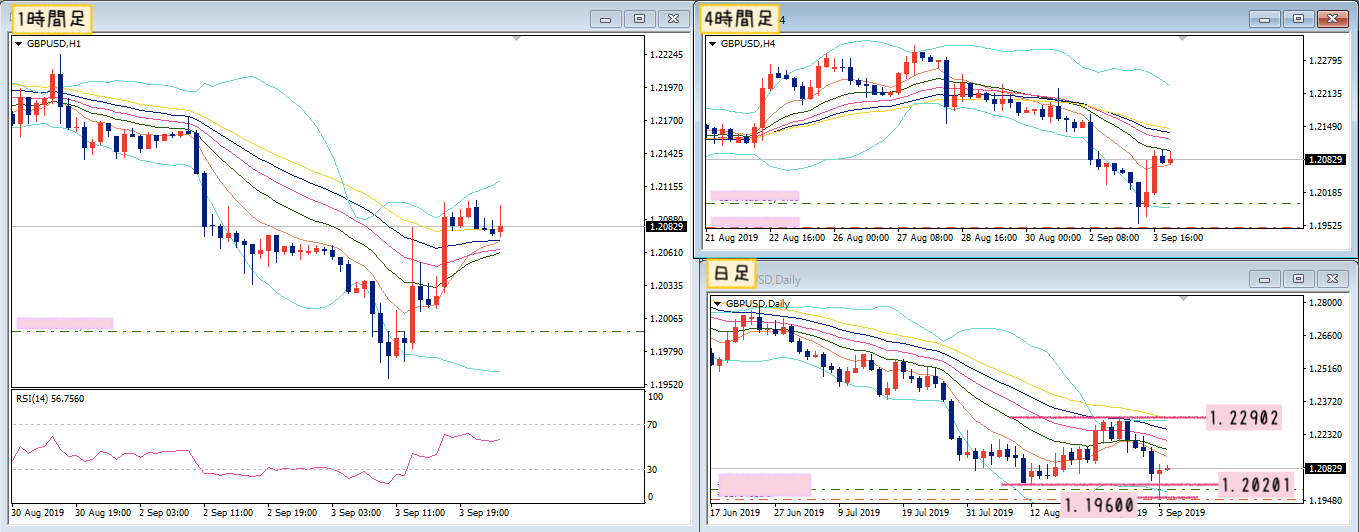Click the RSI level 30 axis label

coord(654,469)
